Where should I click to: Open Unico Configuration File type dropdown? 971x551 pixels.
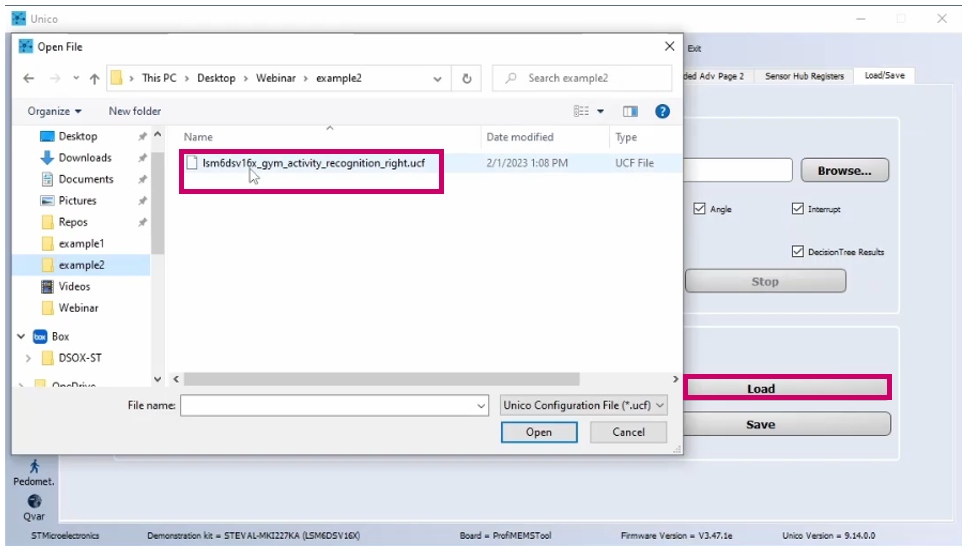pyautogui.click(x=583, y=406)
